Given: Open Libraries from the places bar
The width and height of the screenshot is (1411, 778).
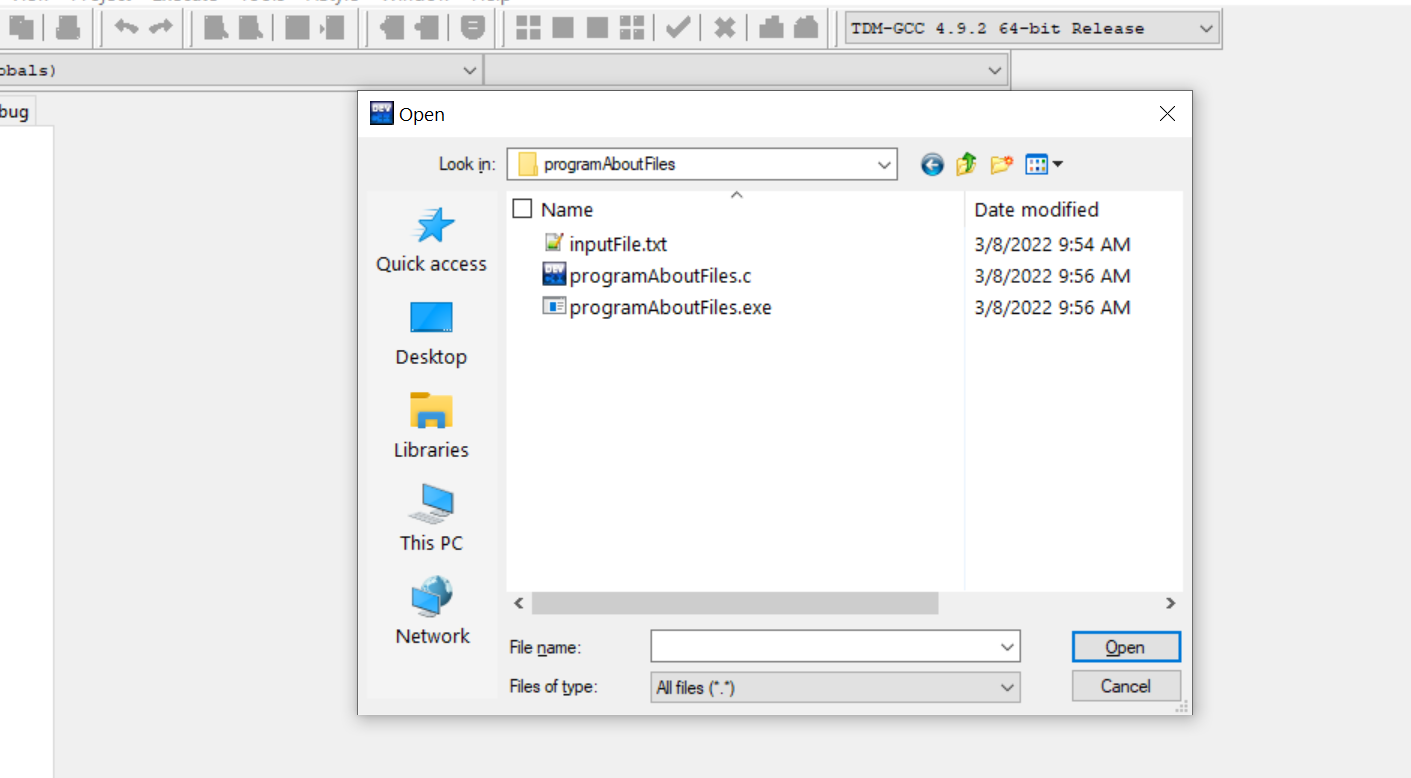Looking at the screenshot, I should tap(431, 427).
